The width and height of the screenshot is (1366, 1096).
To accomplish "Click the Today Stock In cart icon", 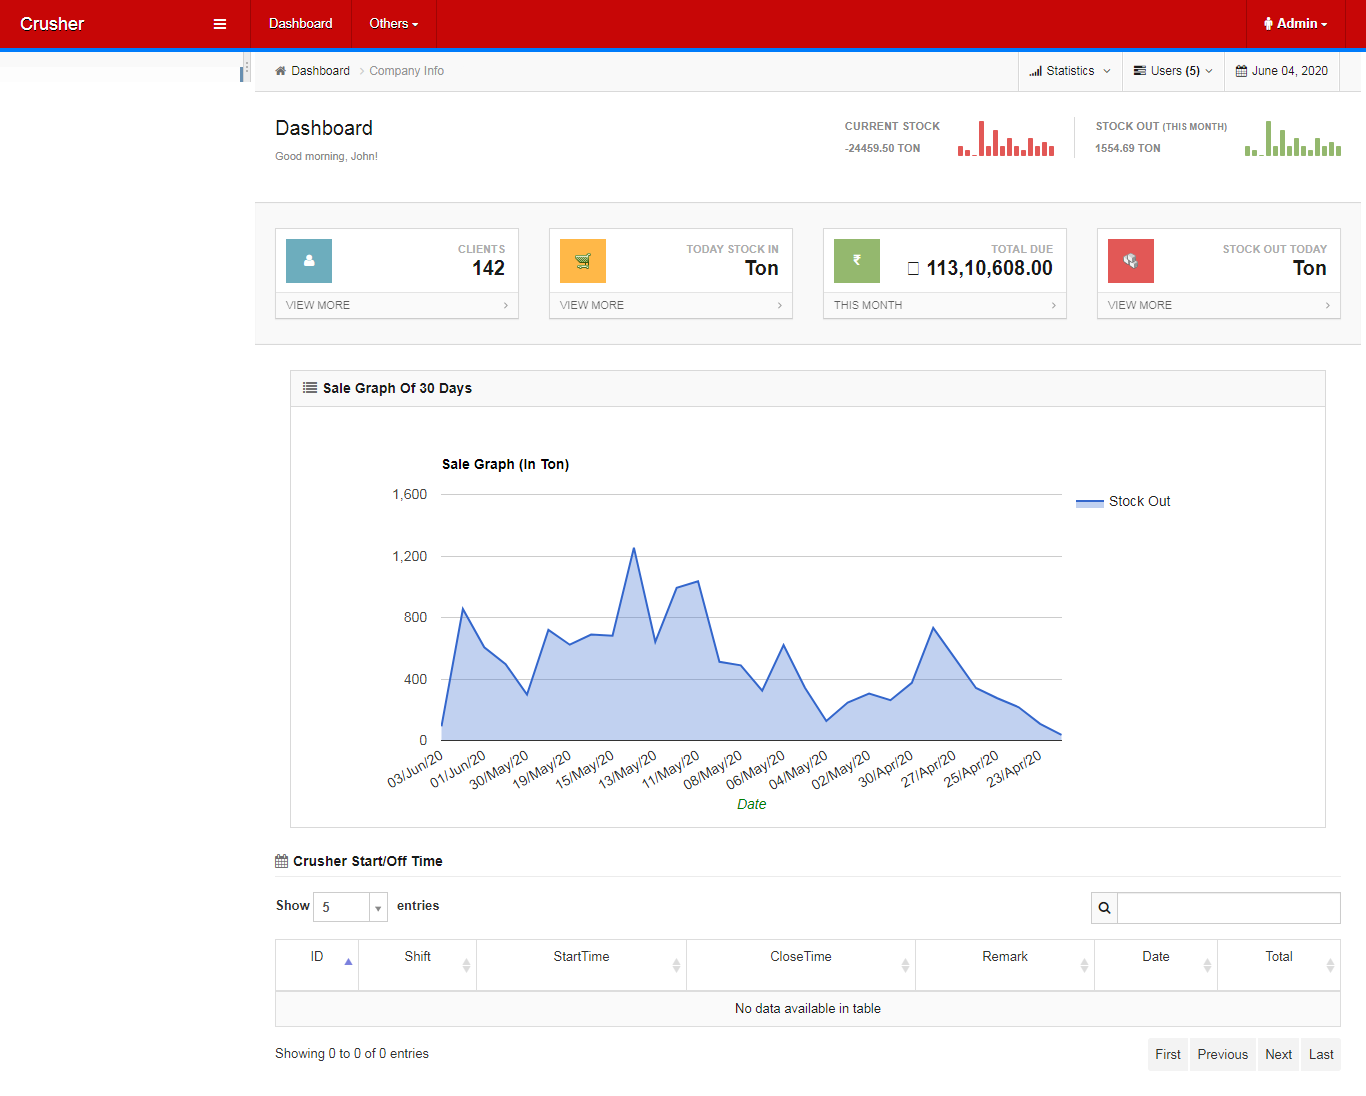I will click(583, 261).
